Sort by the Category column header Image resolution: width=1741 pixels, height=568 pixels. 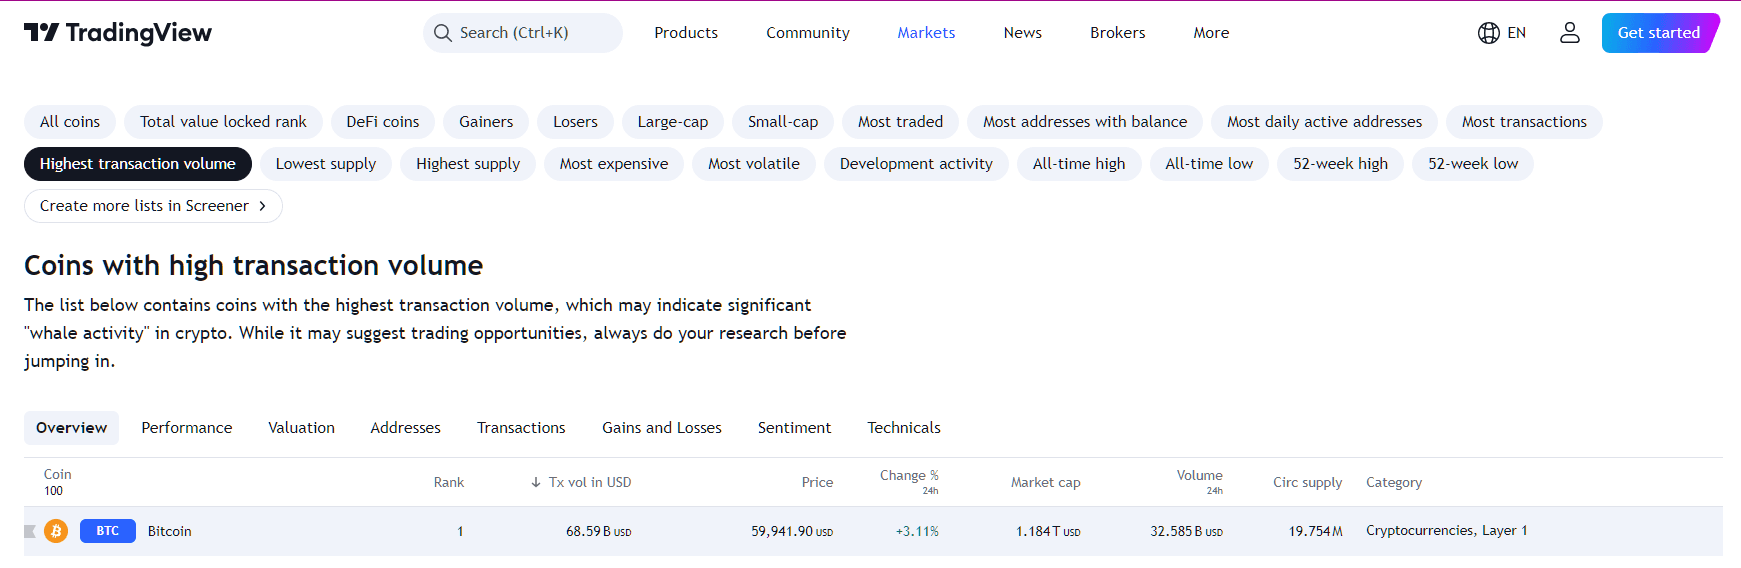[1394, 482]
